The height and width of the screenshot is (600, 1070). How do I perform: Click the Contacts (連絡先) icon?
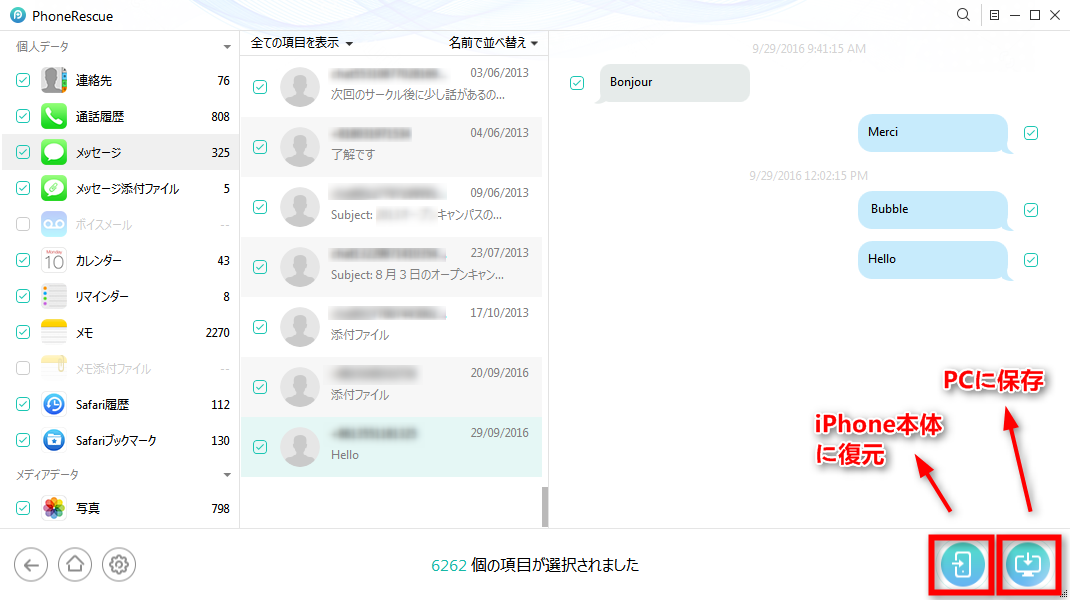coord(54,81)
